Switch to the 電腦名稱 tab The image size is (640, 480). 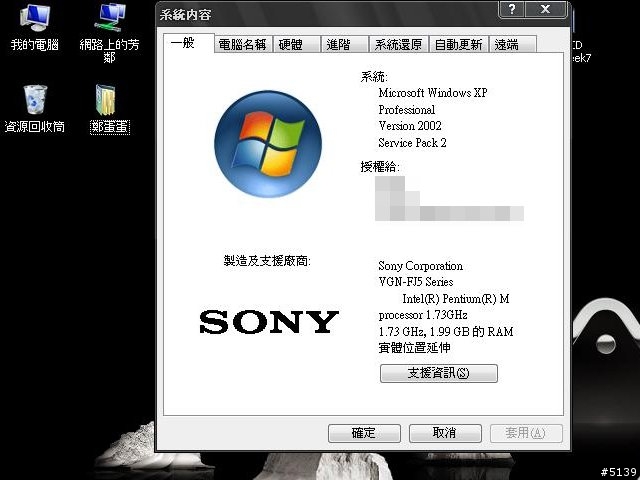[x=242, y=44]
